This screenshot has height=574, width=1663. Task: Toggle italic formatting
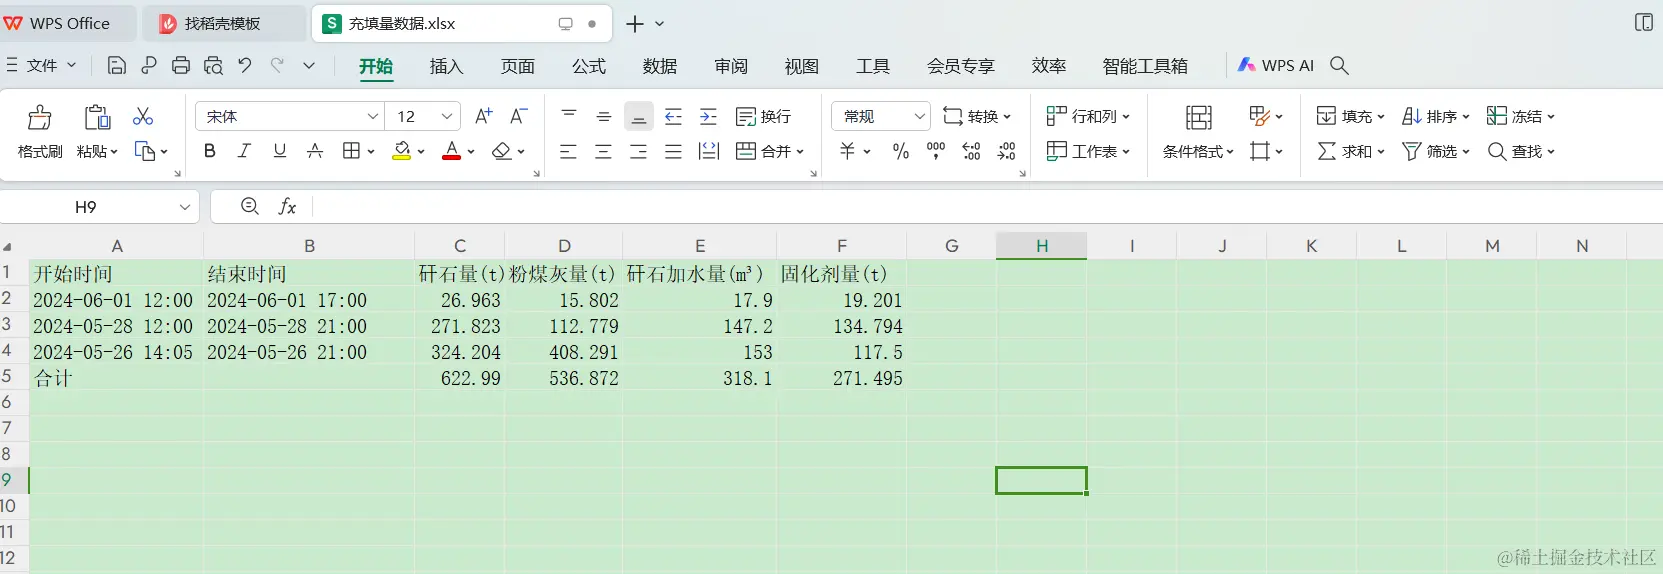pos(244,151)
